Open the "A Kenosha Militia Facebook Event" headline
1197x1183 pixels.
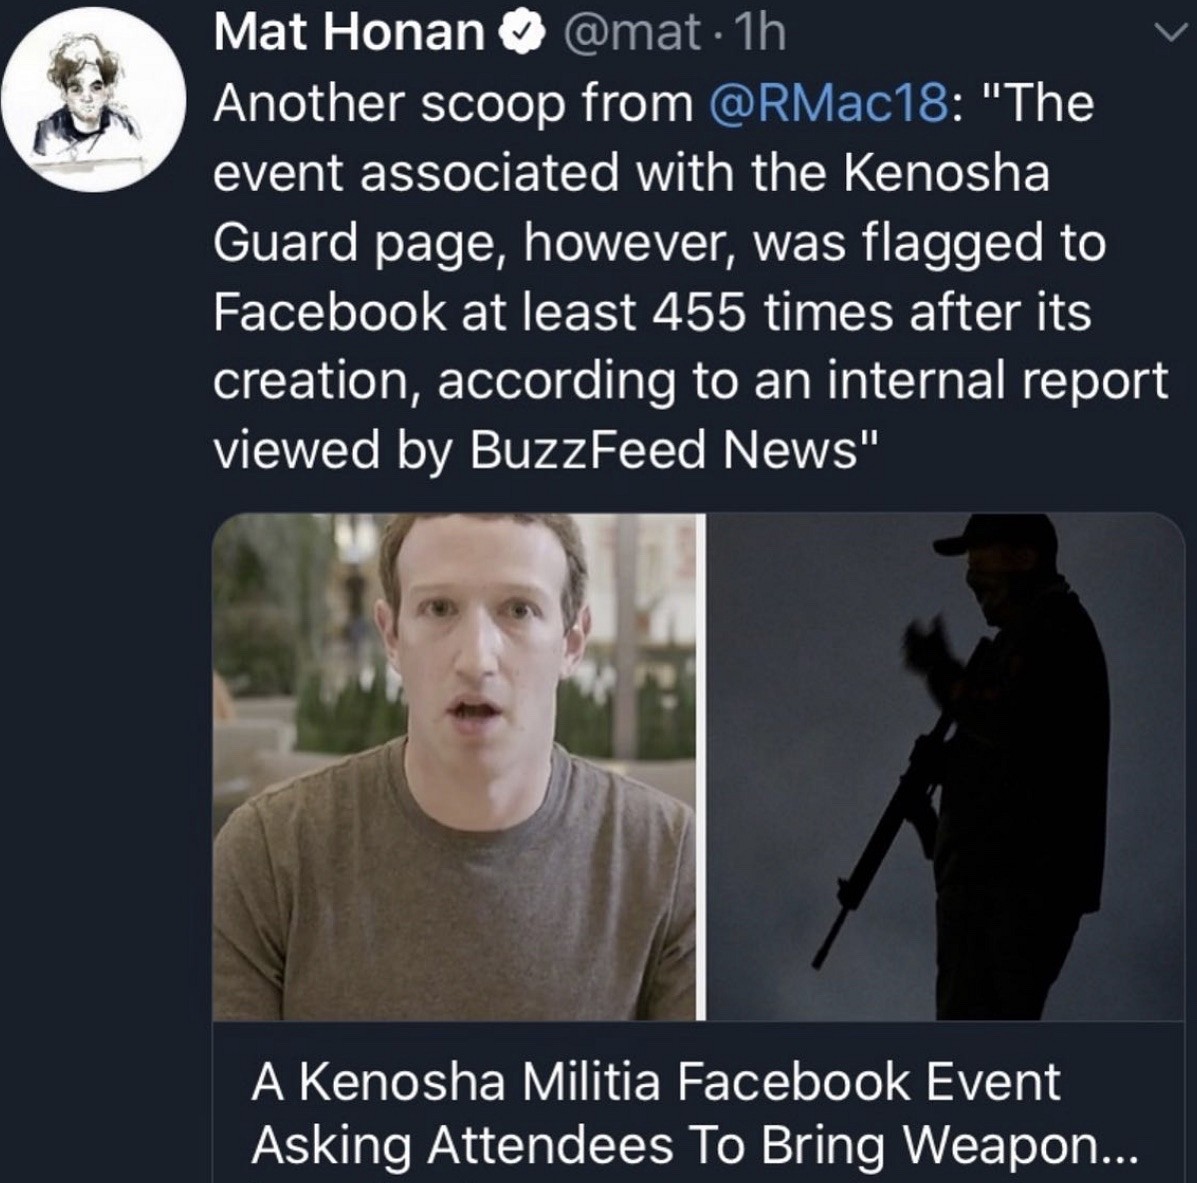(655, 1082)
